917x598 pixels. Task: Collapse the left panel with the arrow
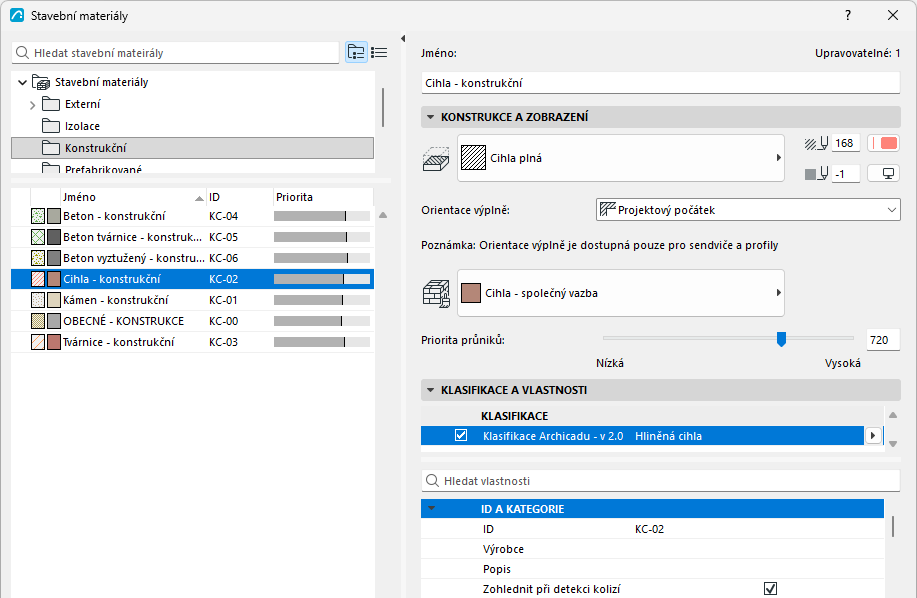(x=403, y=39)
